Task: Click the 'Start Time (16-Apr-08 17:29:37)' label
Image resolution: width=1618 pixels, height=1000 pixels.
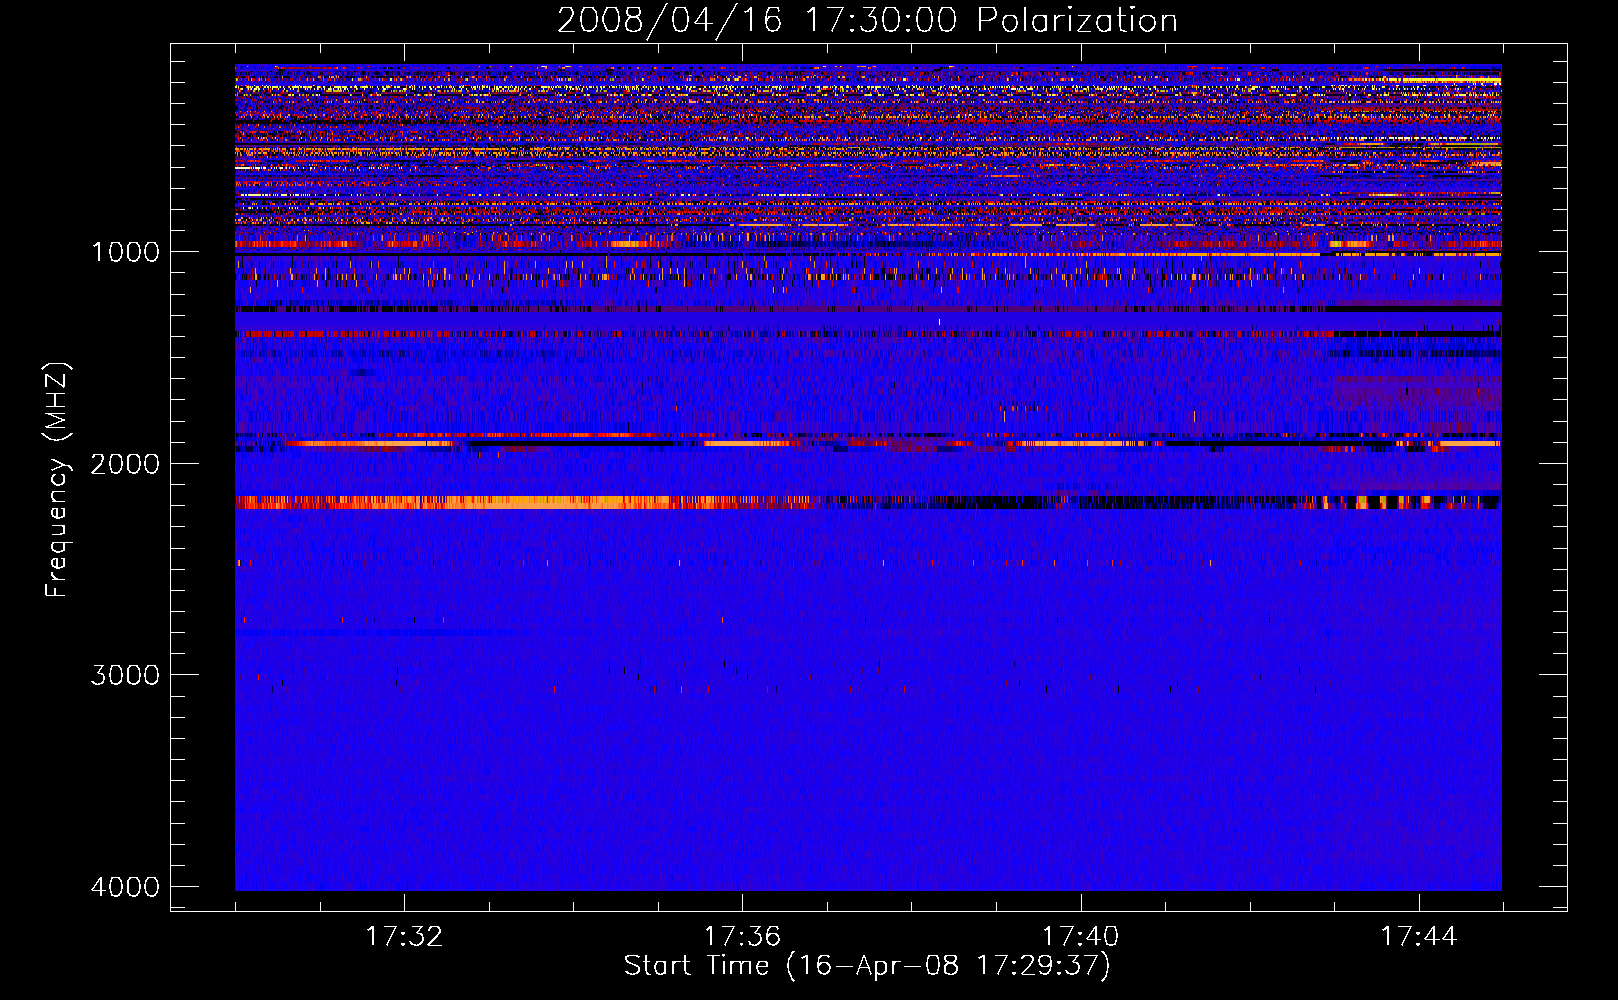Action: (867, 966)
